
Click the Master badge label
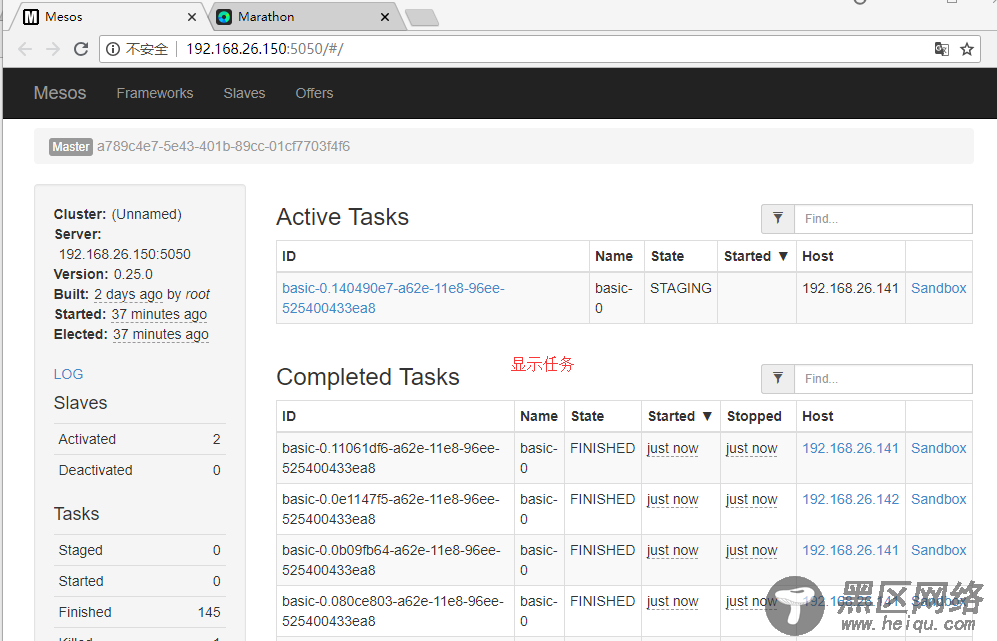pos(71,147)
